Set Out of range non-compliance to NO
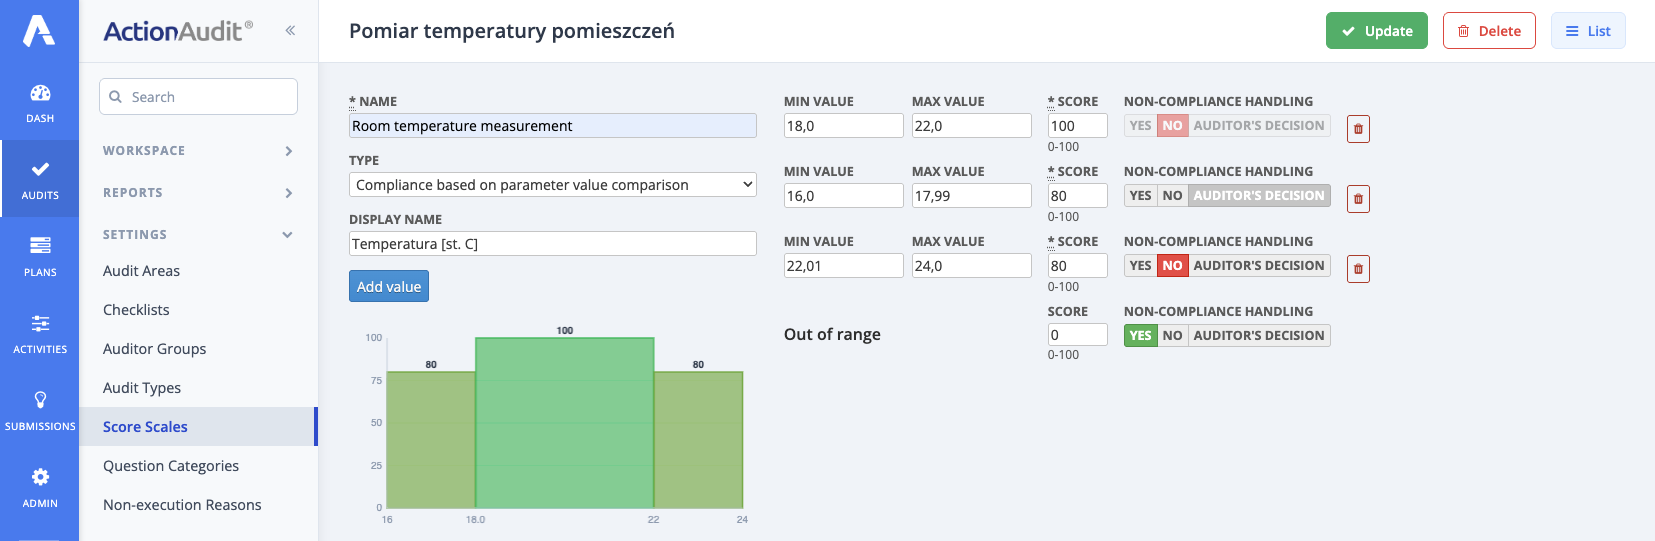Image resolution: width=1655 pixels, height=541 pixels. (1172, 336)
